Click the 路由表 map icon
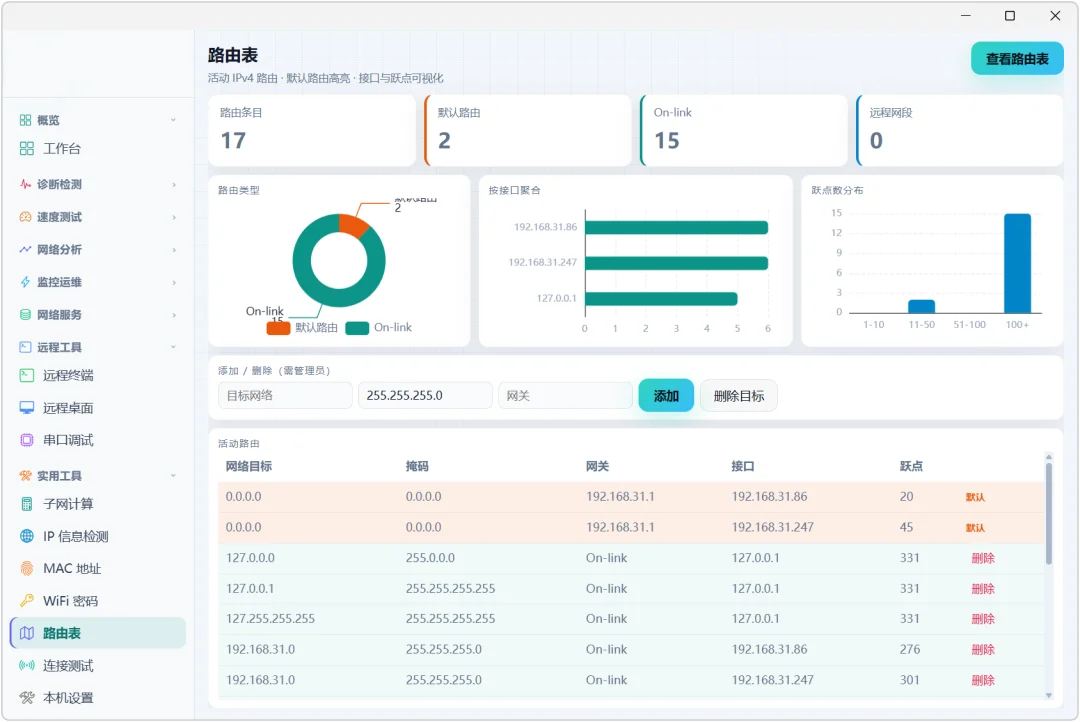Viewport: 1080px width, 722px height. pyautogui.click(x=27, y=634)
